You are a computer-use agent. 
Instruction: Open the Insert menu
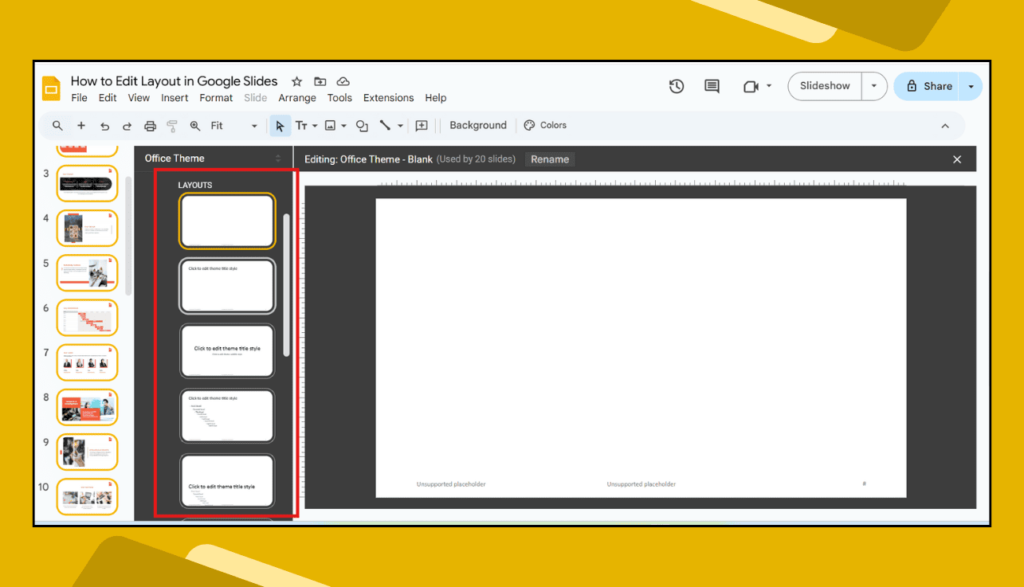point(174,98)
